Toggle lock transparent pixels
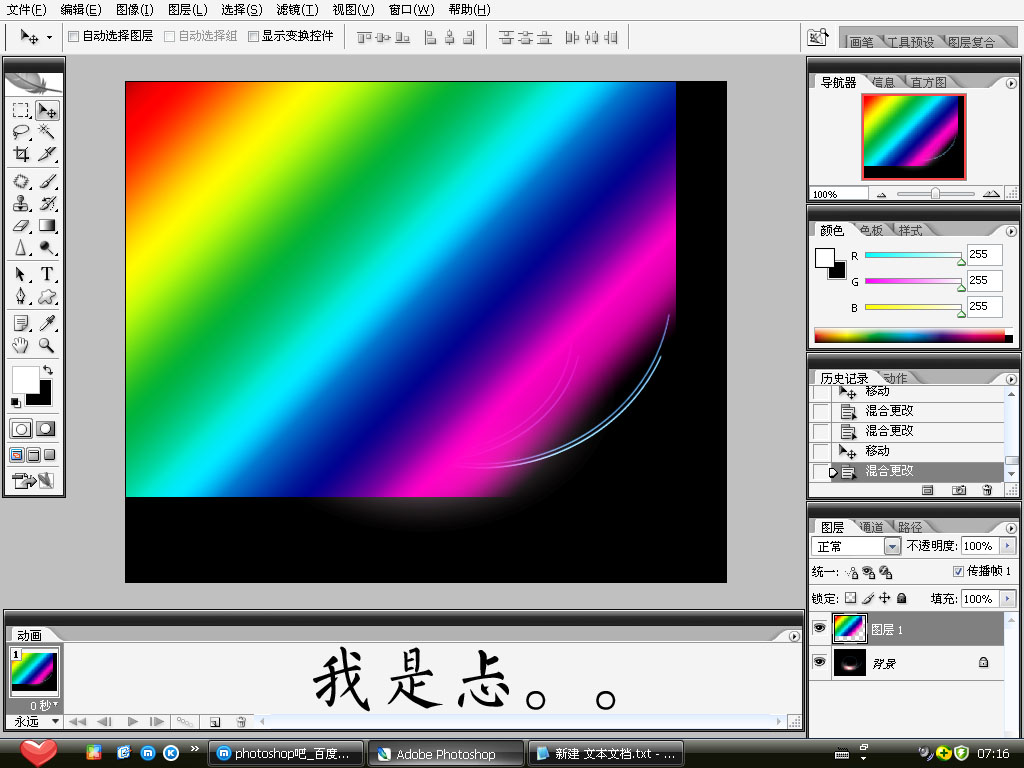Screen dimensions: 1024x768 tap(850, 598)
